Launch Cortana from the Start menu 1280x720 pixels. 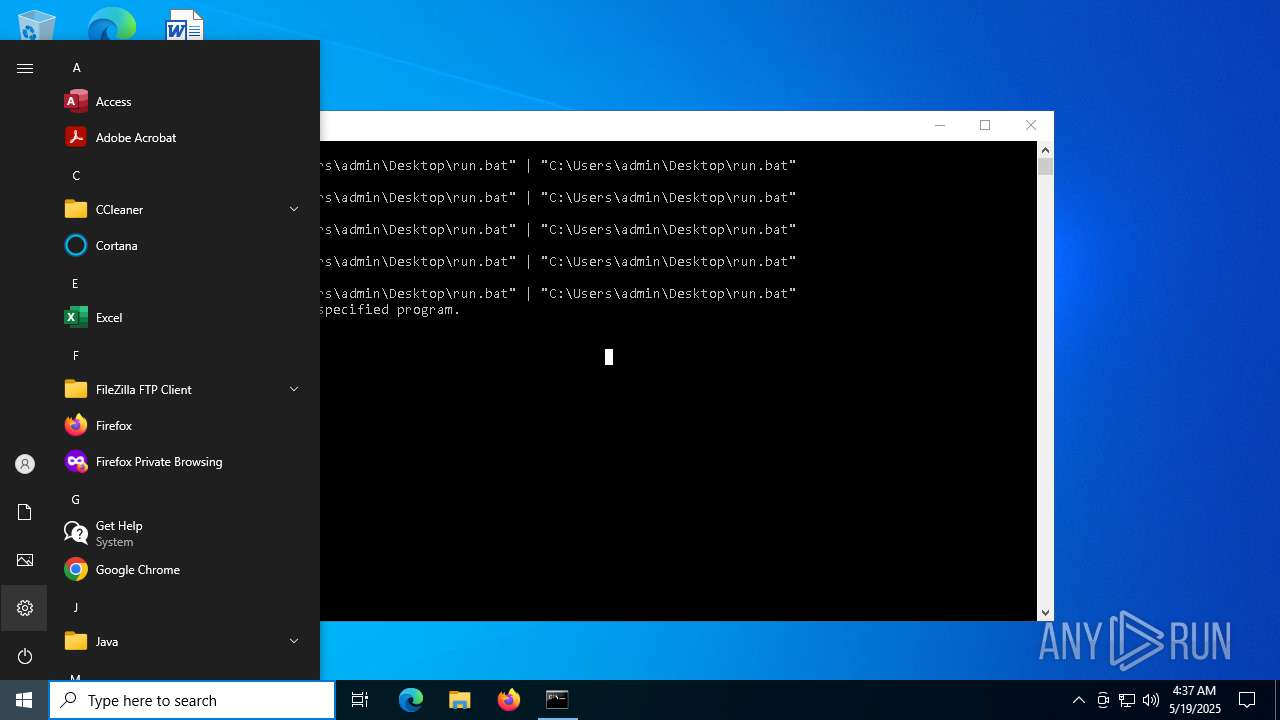click(184, 246)
